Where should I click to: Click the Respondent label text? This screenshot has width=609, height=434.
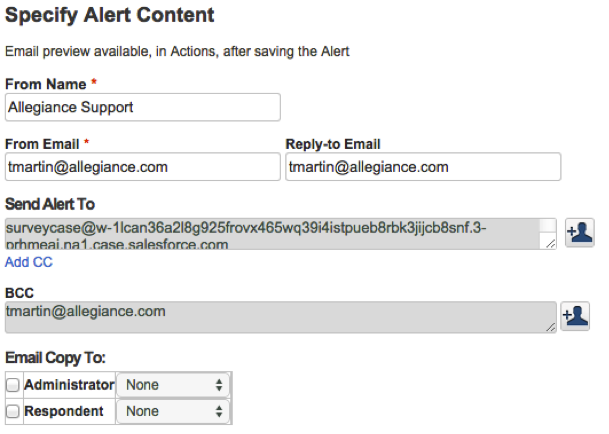coord(64,411)
